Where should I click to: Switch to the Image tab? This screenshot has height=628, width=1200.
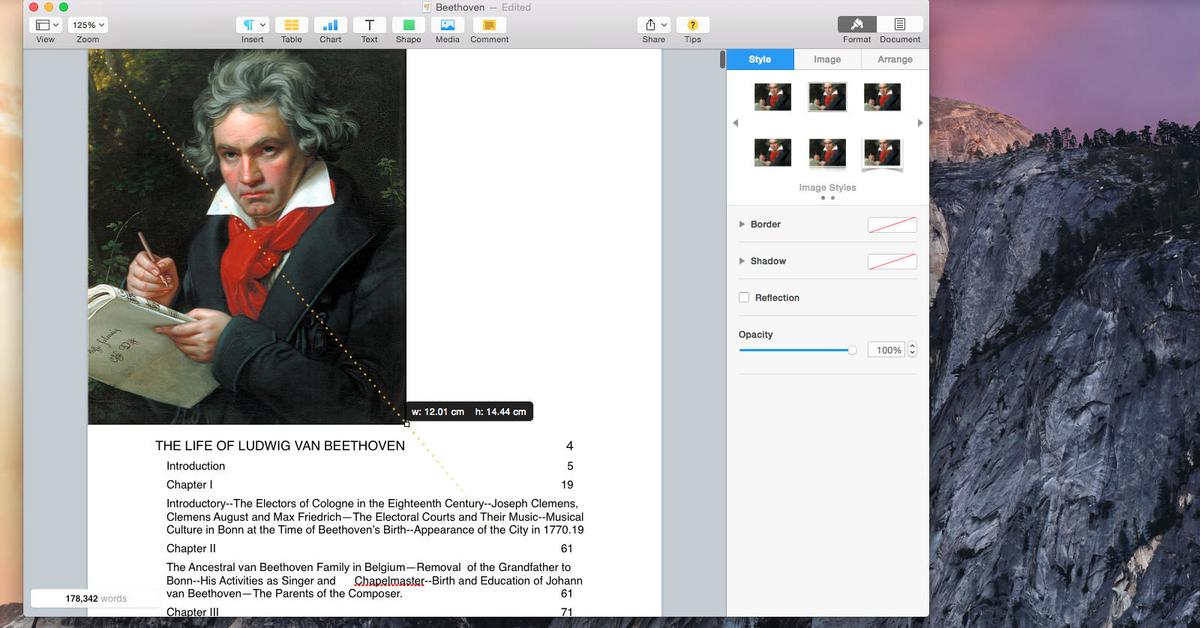pos(827,59)
